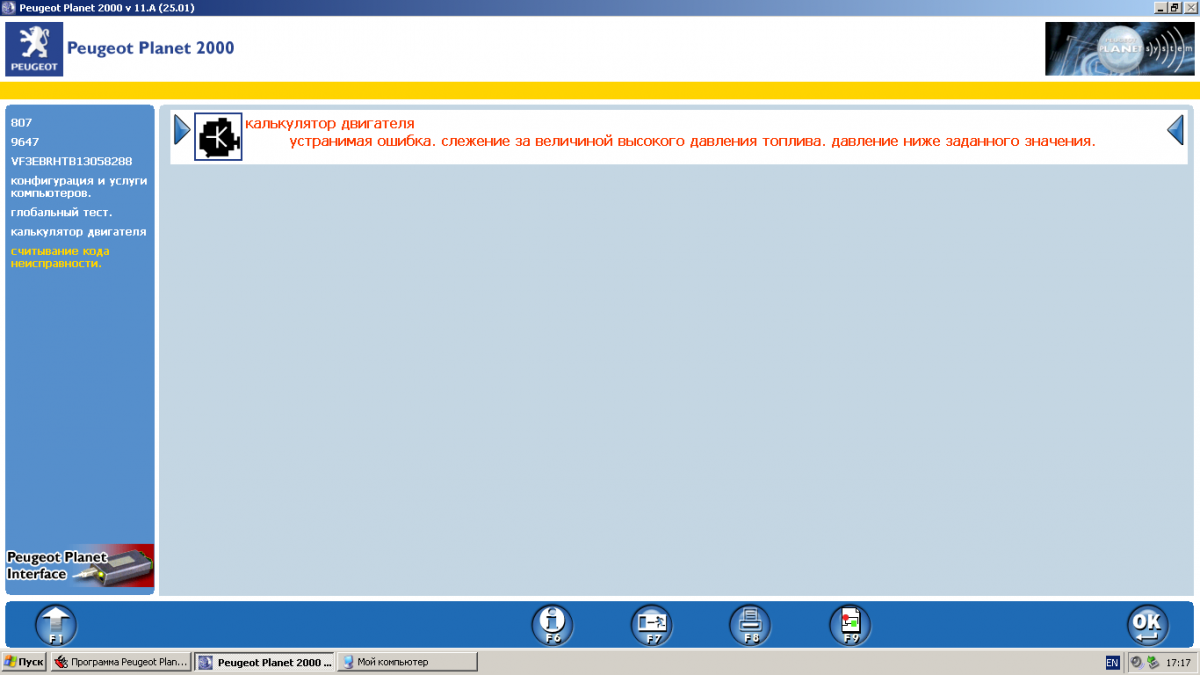Go to 'глобальный тест.' in sidebar

[62, 212]
